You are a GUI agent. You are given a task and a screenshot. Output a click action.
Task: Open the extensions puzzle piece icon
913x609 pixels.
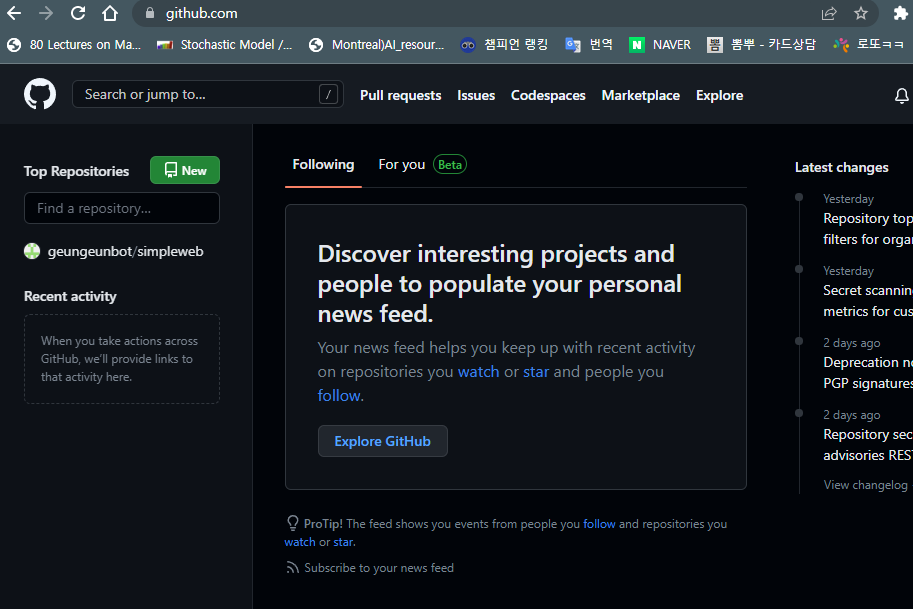900,13
